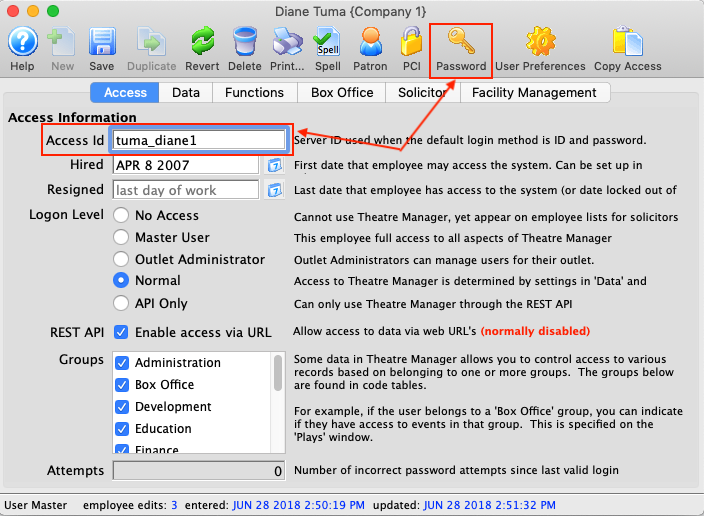This screenshot has height=516, width=704.
Task: Click the User Master status text
Action: (35, 505)
